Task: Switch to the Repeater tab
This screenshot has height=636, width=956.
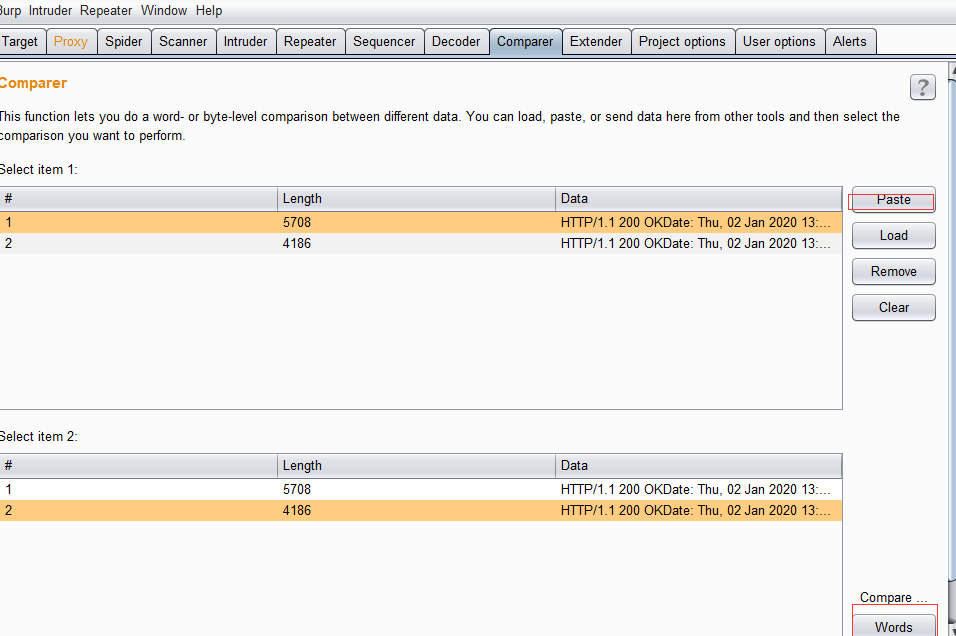Action: (310, 41)
